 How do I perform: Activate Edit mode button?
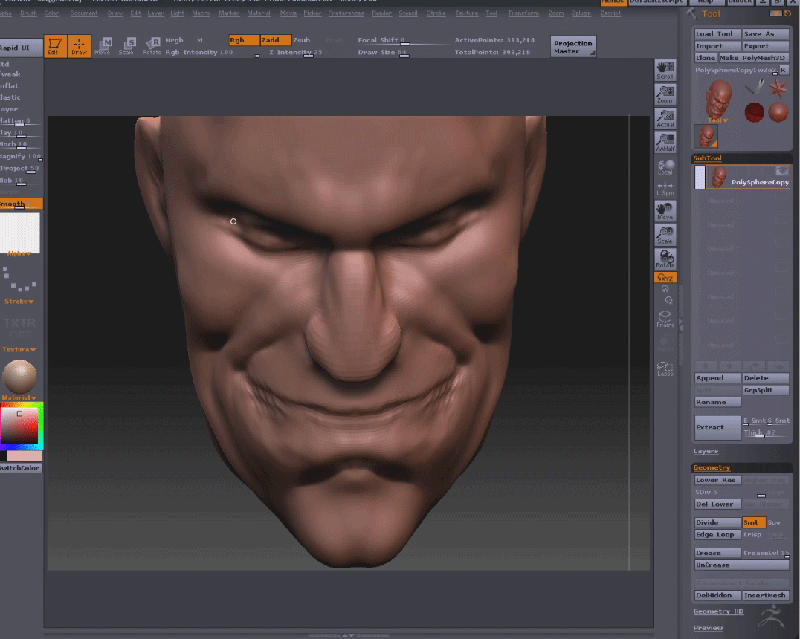pyautogui.click(x=55, y=45)
